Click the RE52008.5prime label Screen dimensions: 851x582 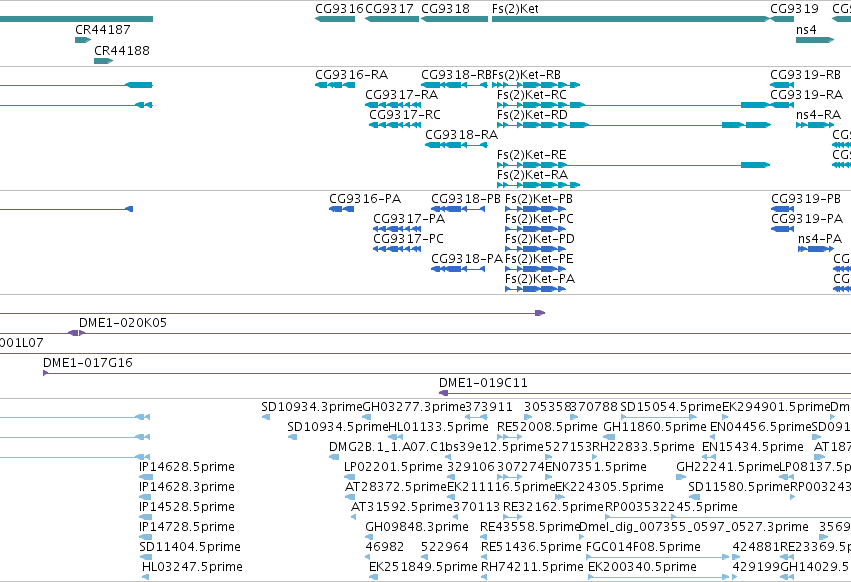547,427
